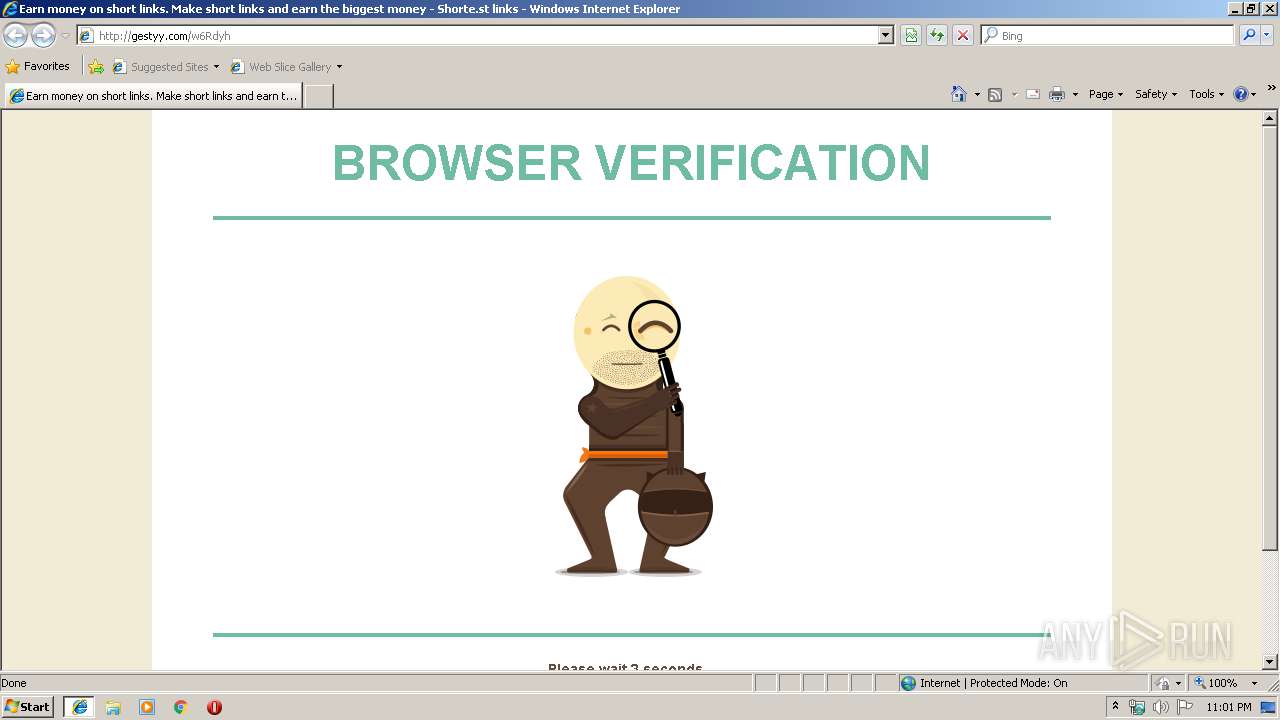Go to home page via Home icon
The height and width of the screenshot is (720, 1280).
pyautogui.click(x=959, y=94)
